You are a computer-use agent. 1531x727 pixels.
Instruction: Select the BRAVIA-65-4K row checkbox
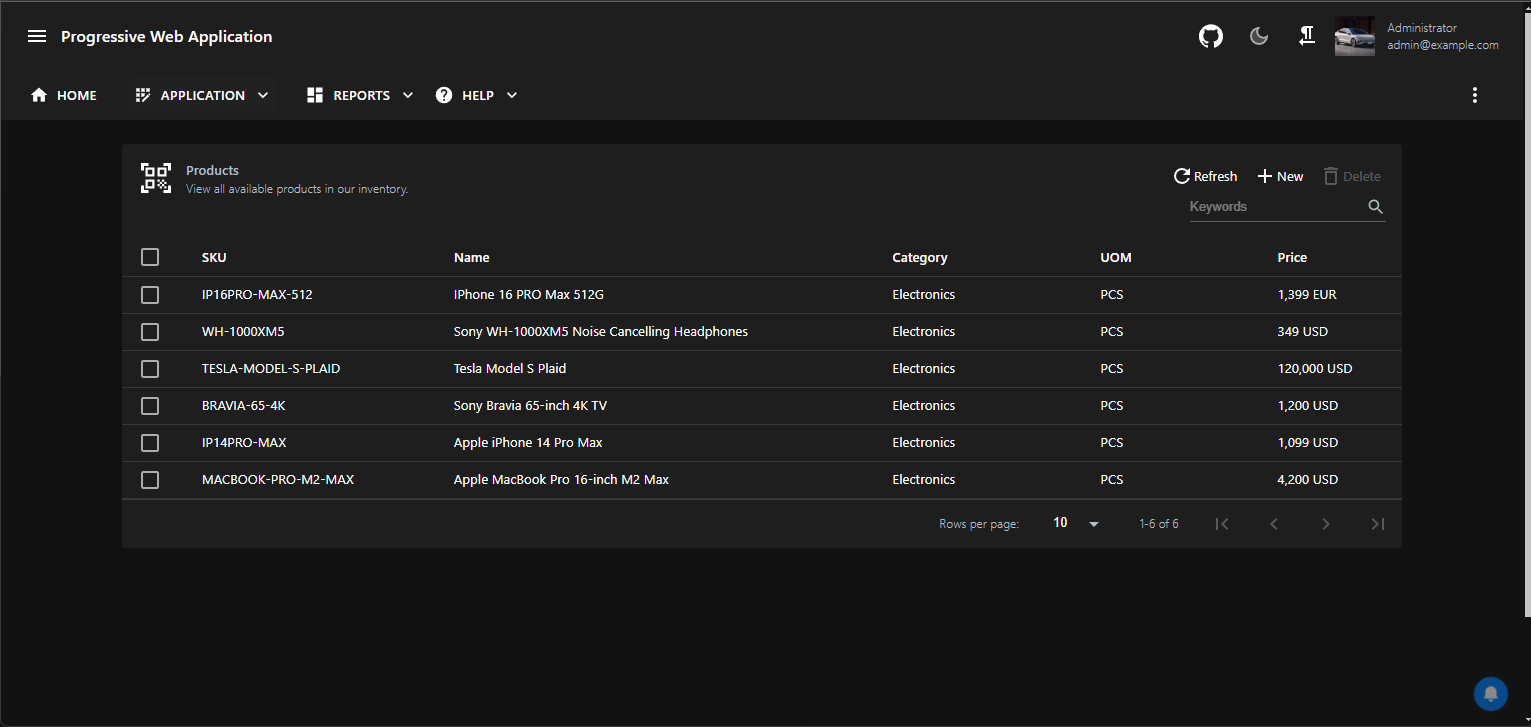[150, 406]
